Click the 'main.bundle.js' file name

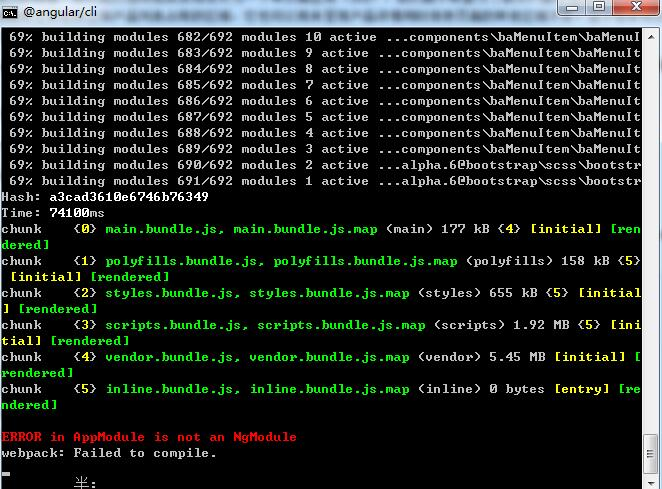pos(161,229)
